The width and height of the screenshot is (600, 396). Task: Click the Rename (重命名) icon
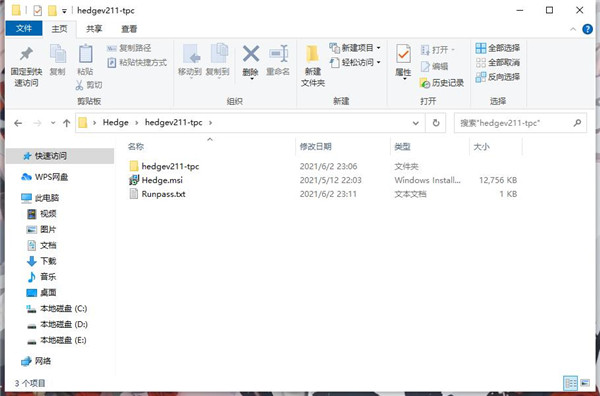pos(278,54)
